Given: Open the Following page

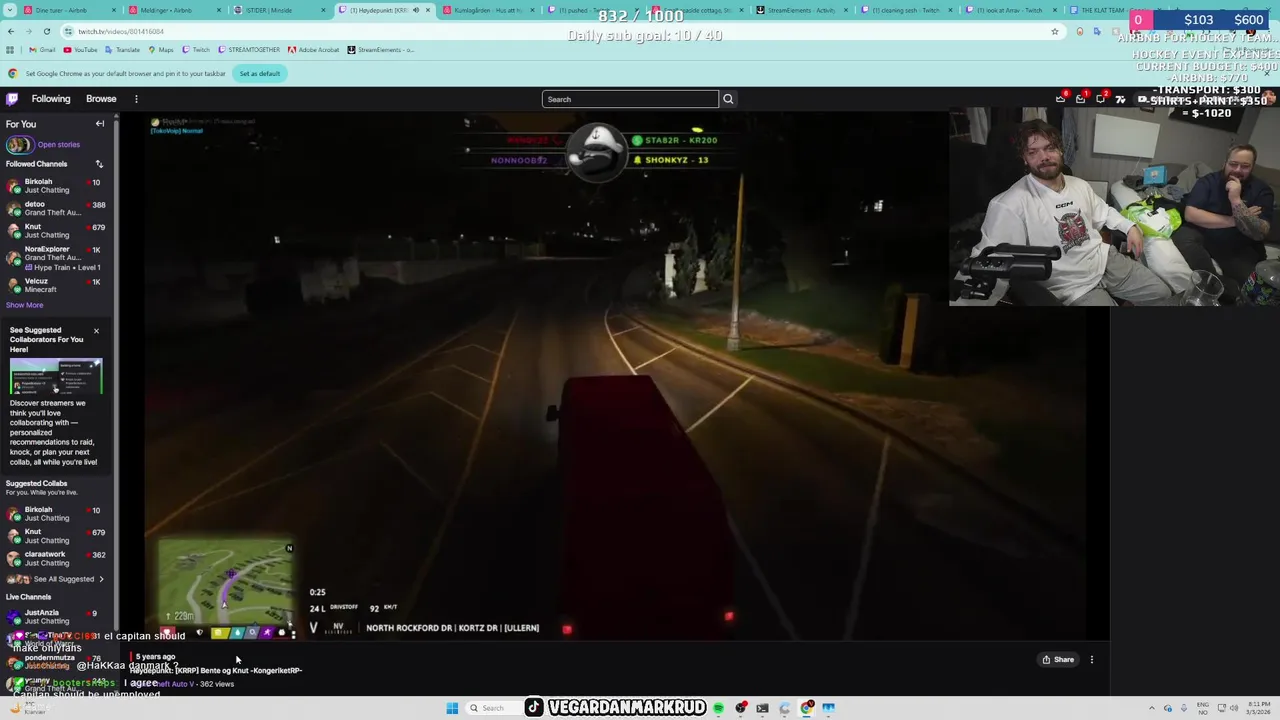Looking at the screenshot, I should pos(51,99).
